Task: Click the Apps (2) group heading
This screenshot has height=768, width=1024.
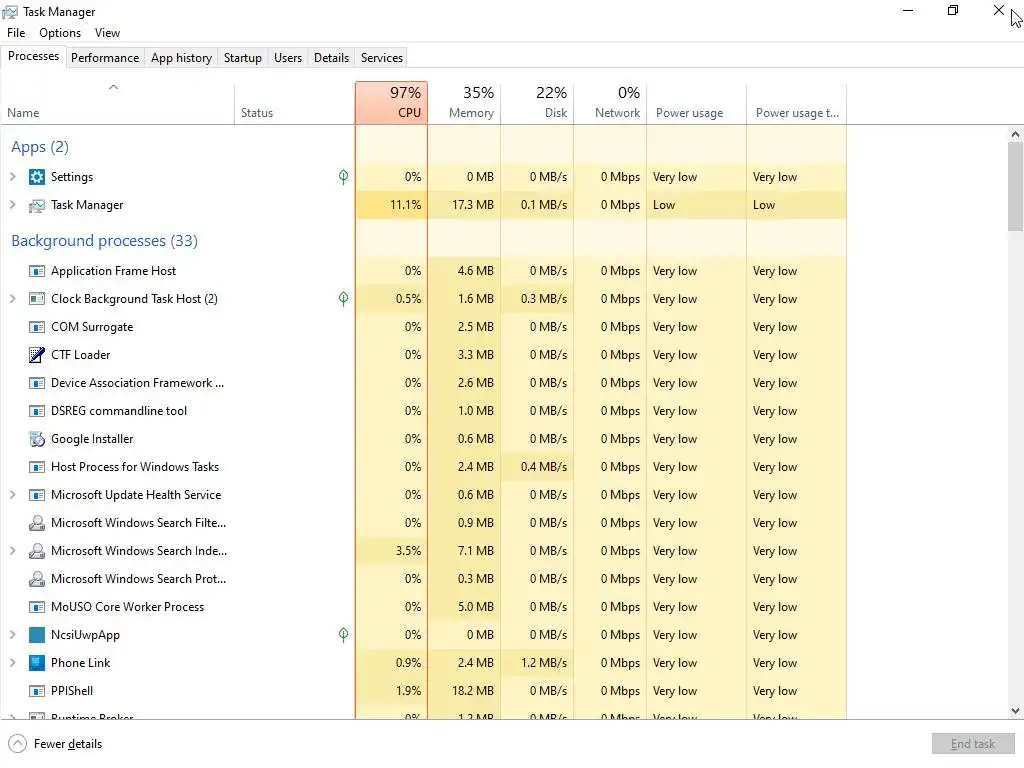Action: click(x=40, y=147)
